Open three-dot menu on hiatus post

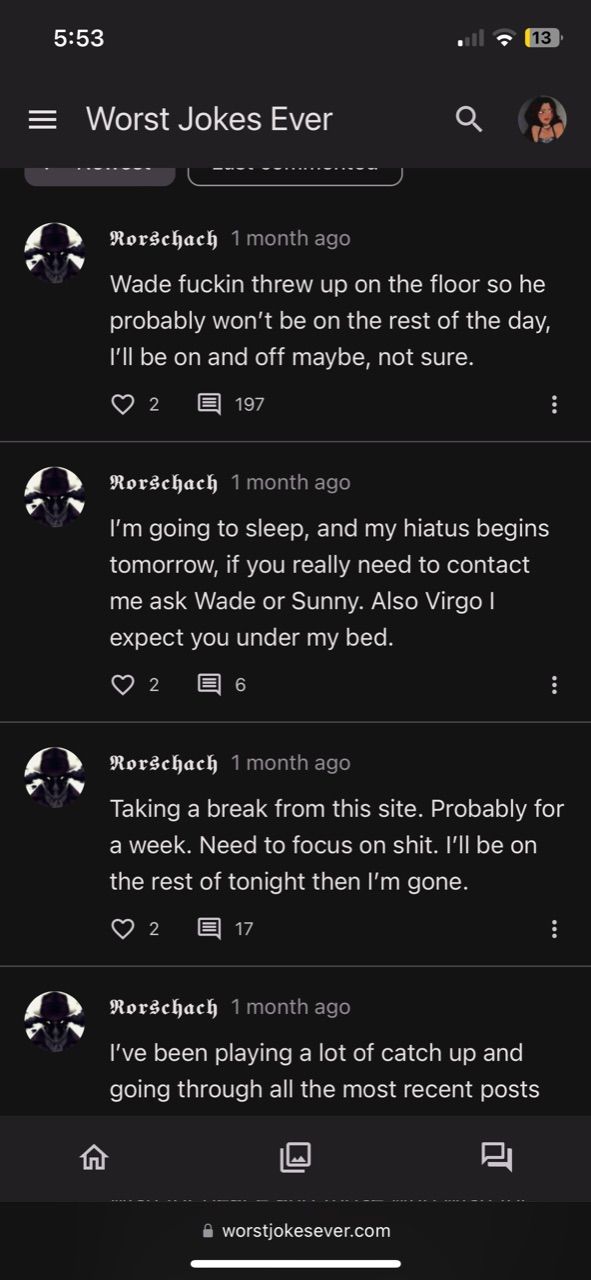click(x=554, y=685)
